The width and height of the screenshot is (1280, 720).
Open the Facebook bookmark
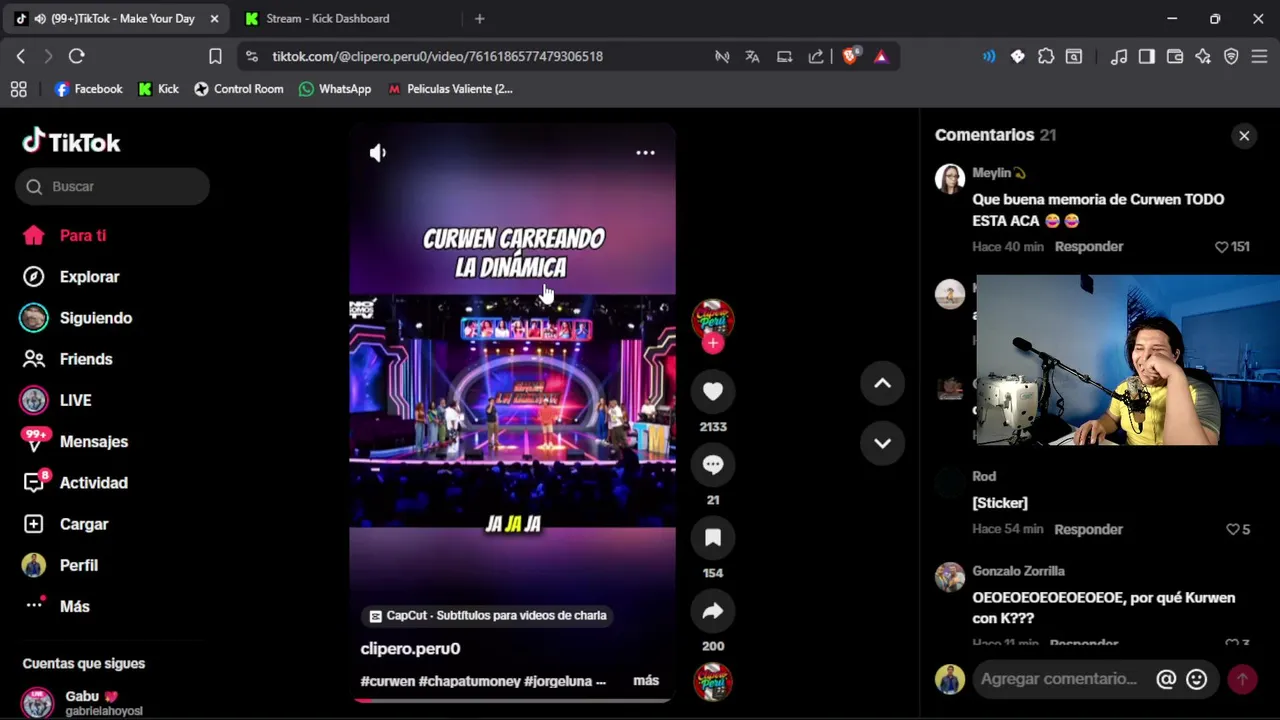point(88,89)
